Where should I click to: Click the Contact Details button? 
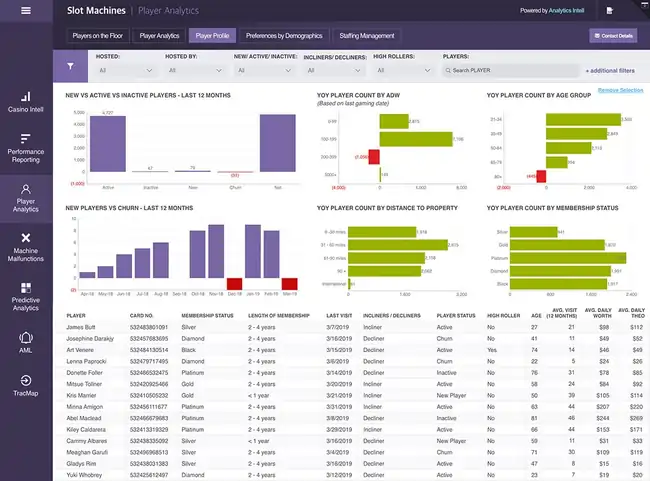coord(613,35)
